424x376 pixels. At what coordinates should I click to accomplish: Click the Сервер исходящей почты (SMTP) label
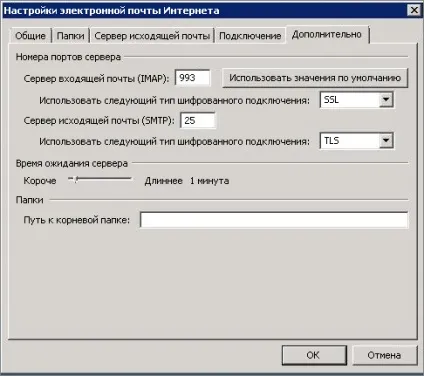coord(99,120)
